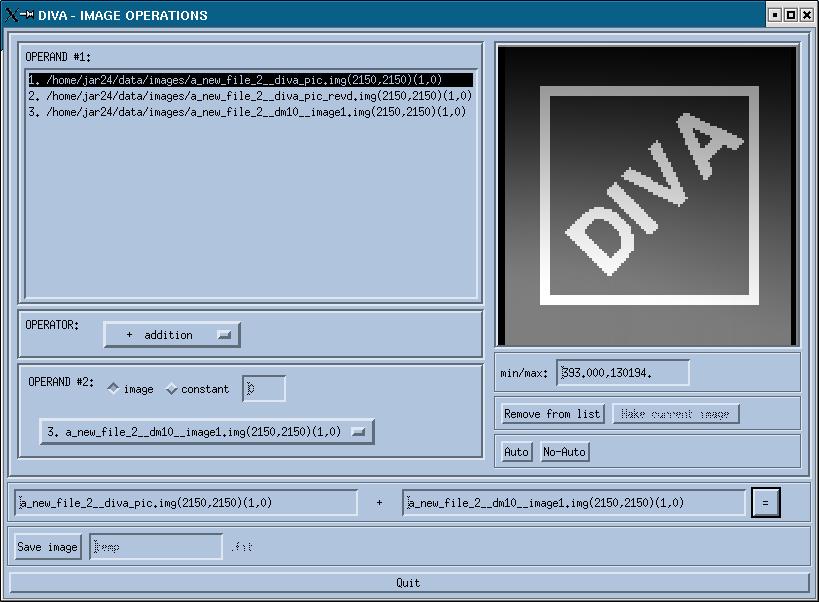Click the DIVA preview image
Screen dimensions: 819x602
point(647,195)
